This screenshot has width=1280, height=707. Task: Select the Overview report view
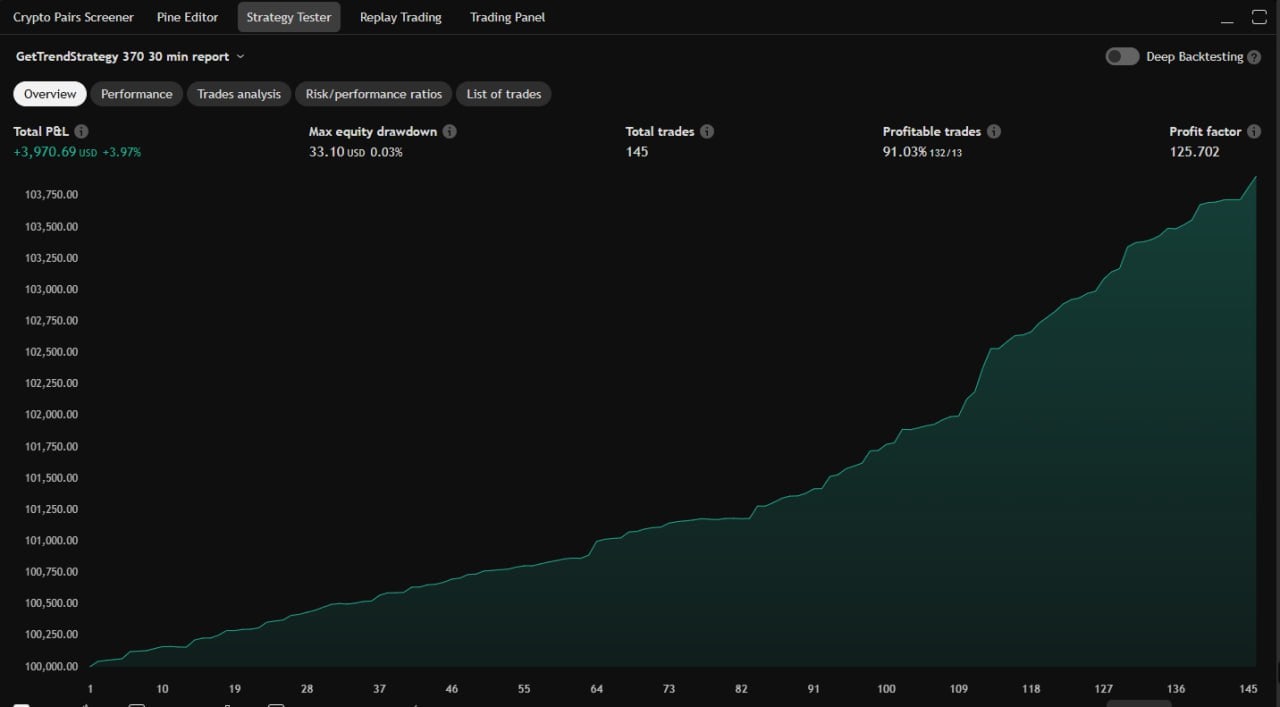tap(49, 93)
